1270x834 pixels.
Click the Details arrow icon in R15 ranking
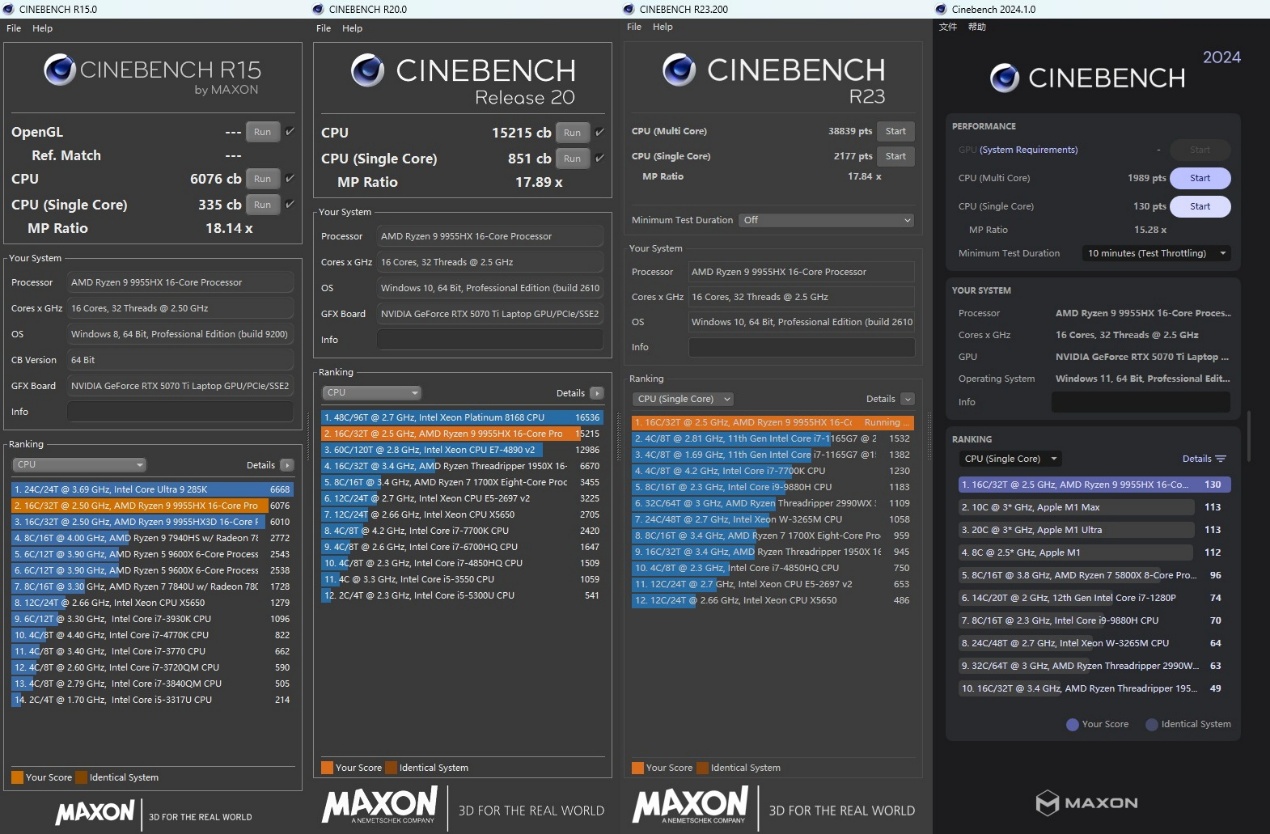point(287,465)
